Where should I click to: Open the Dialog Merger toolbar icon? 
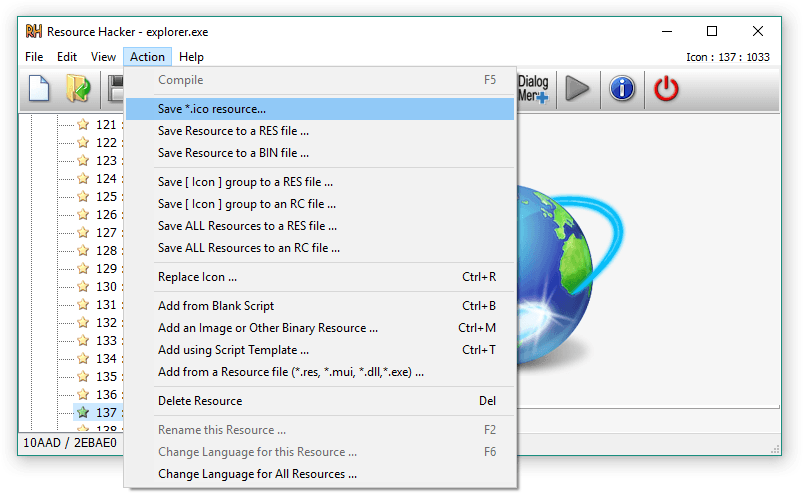coord(533,89)
